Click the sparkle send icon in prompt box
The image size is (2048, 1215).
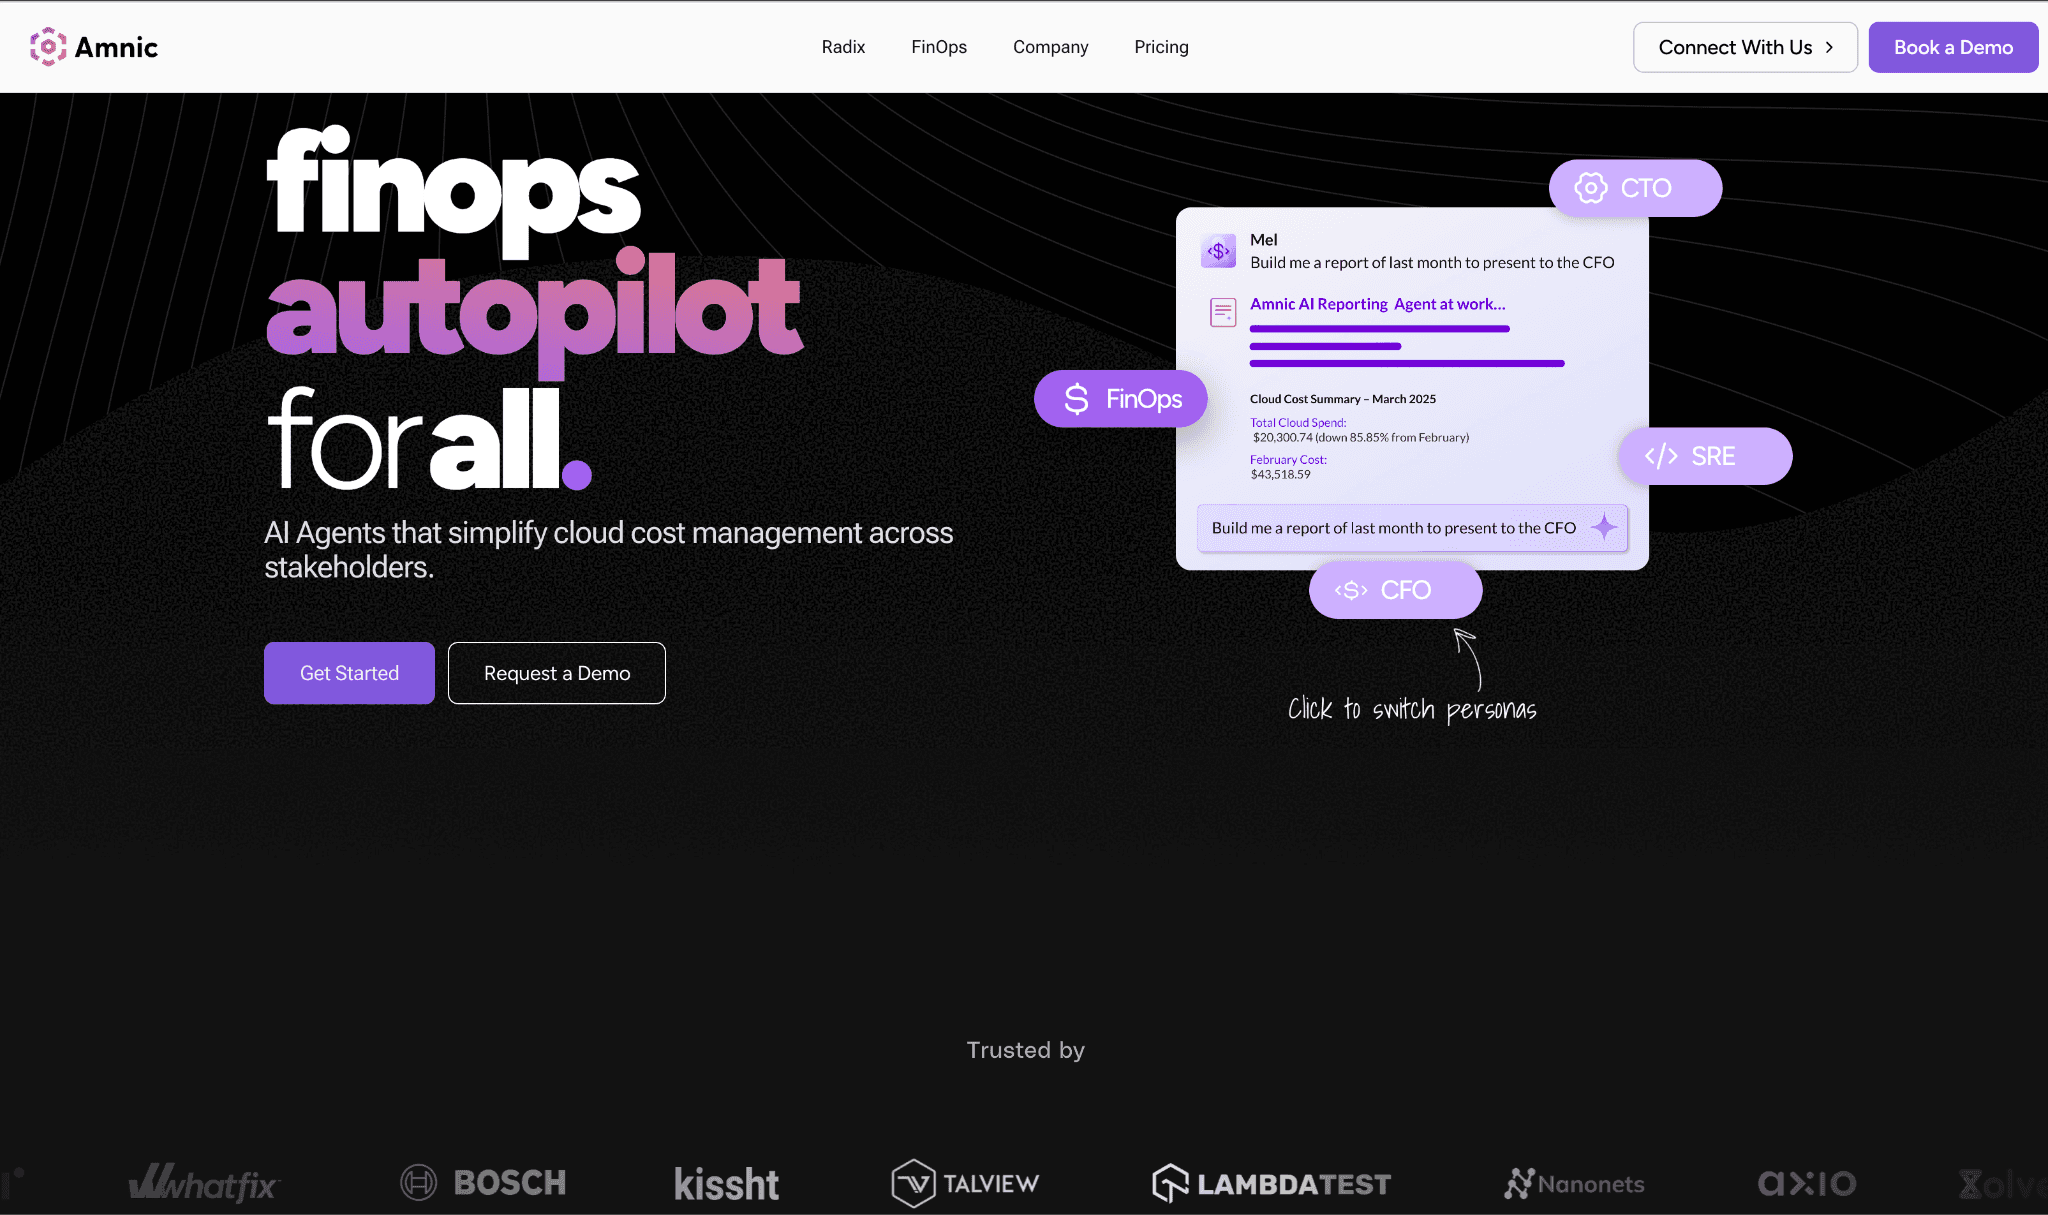pyautogui.click(x=1604, y=527)
